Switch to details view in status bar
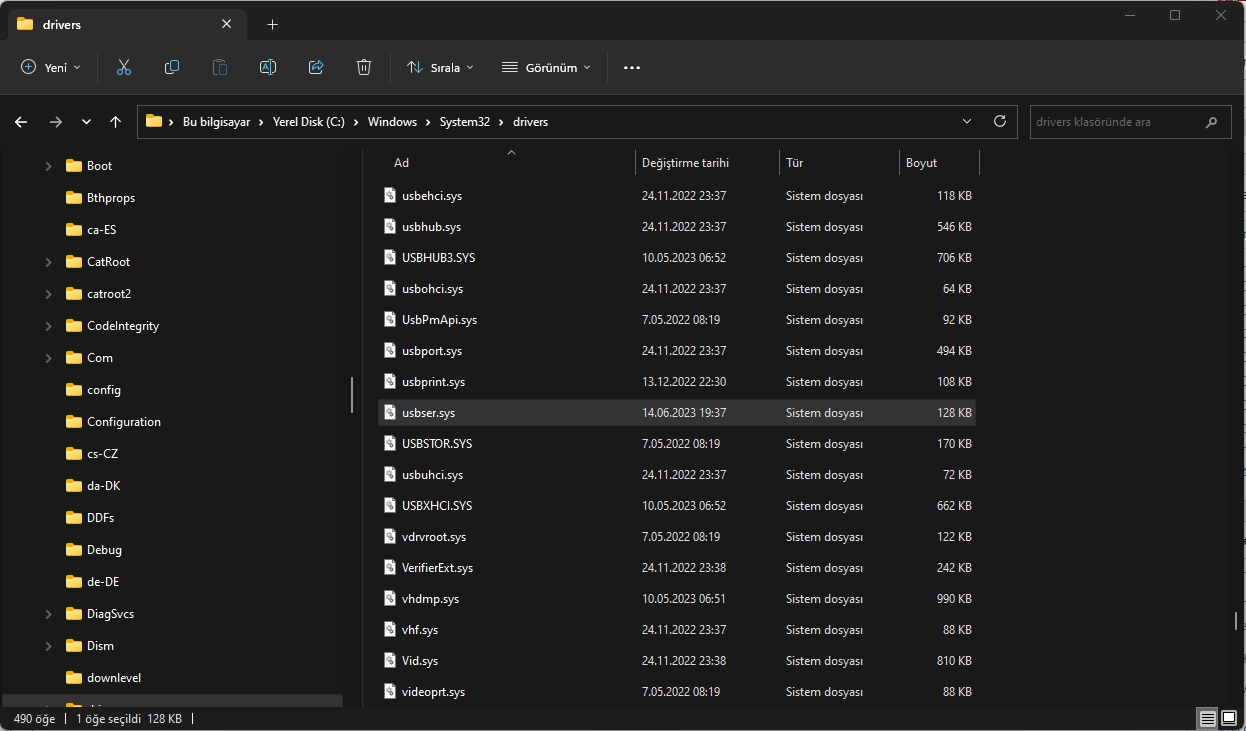The width and height of the screenshot is (1246, 731). click(x=1207, y=719)
